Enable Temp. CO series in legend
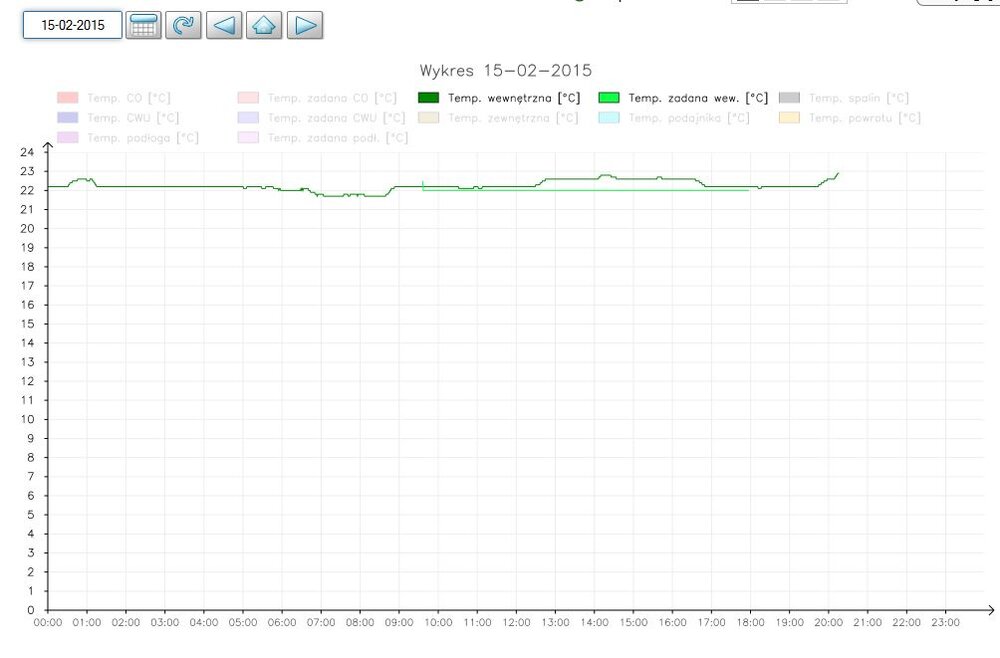Viewport: 1000px width, 658px height. 113,98
